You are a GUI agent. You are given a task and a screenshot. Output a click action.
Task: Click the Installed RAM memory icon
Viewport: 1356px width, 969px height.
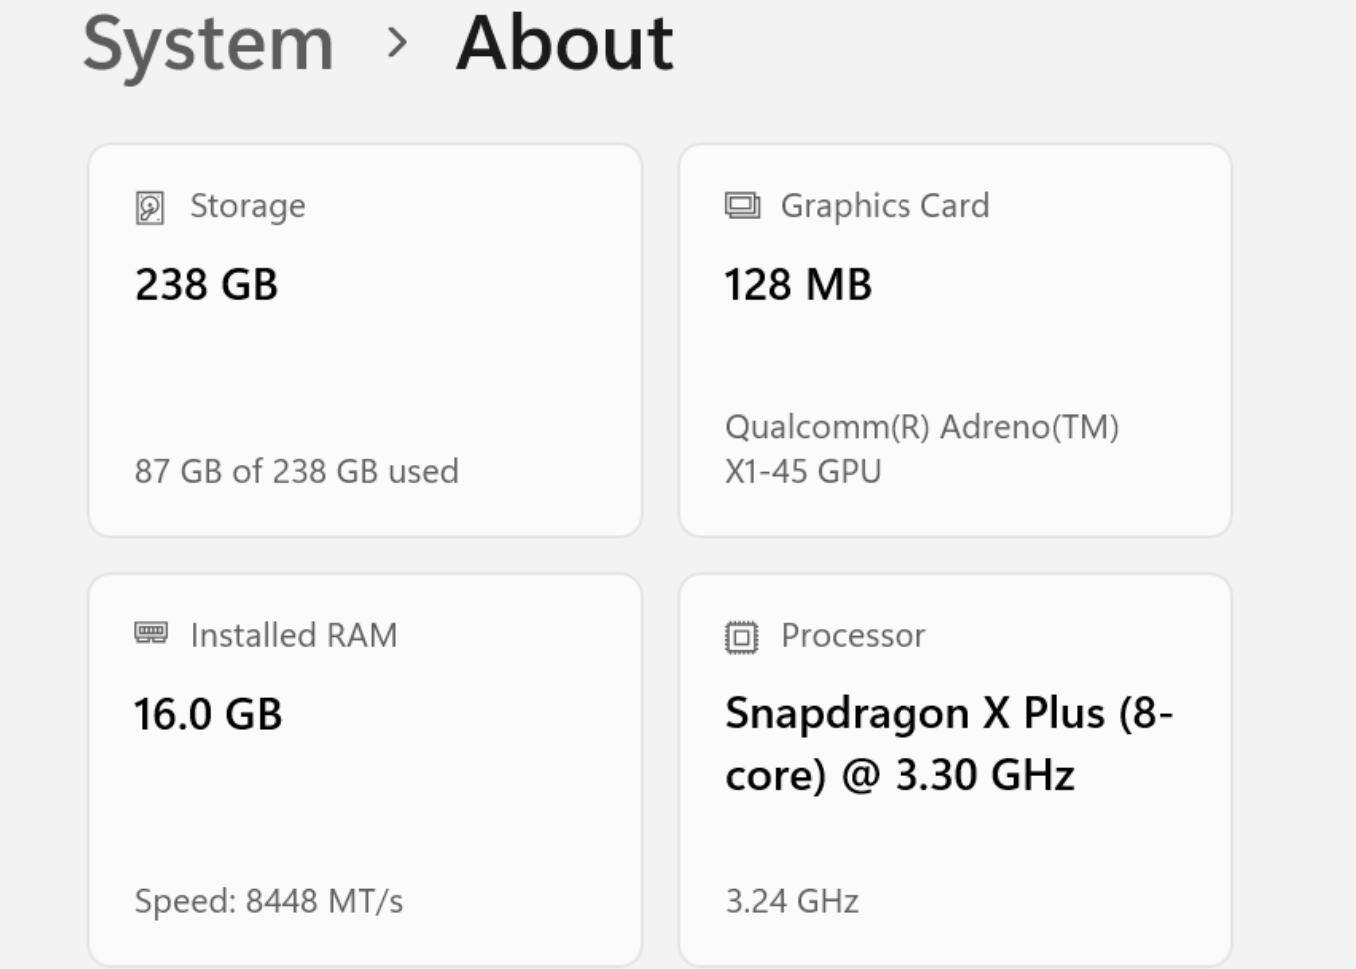click(151, 633)
